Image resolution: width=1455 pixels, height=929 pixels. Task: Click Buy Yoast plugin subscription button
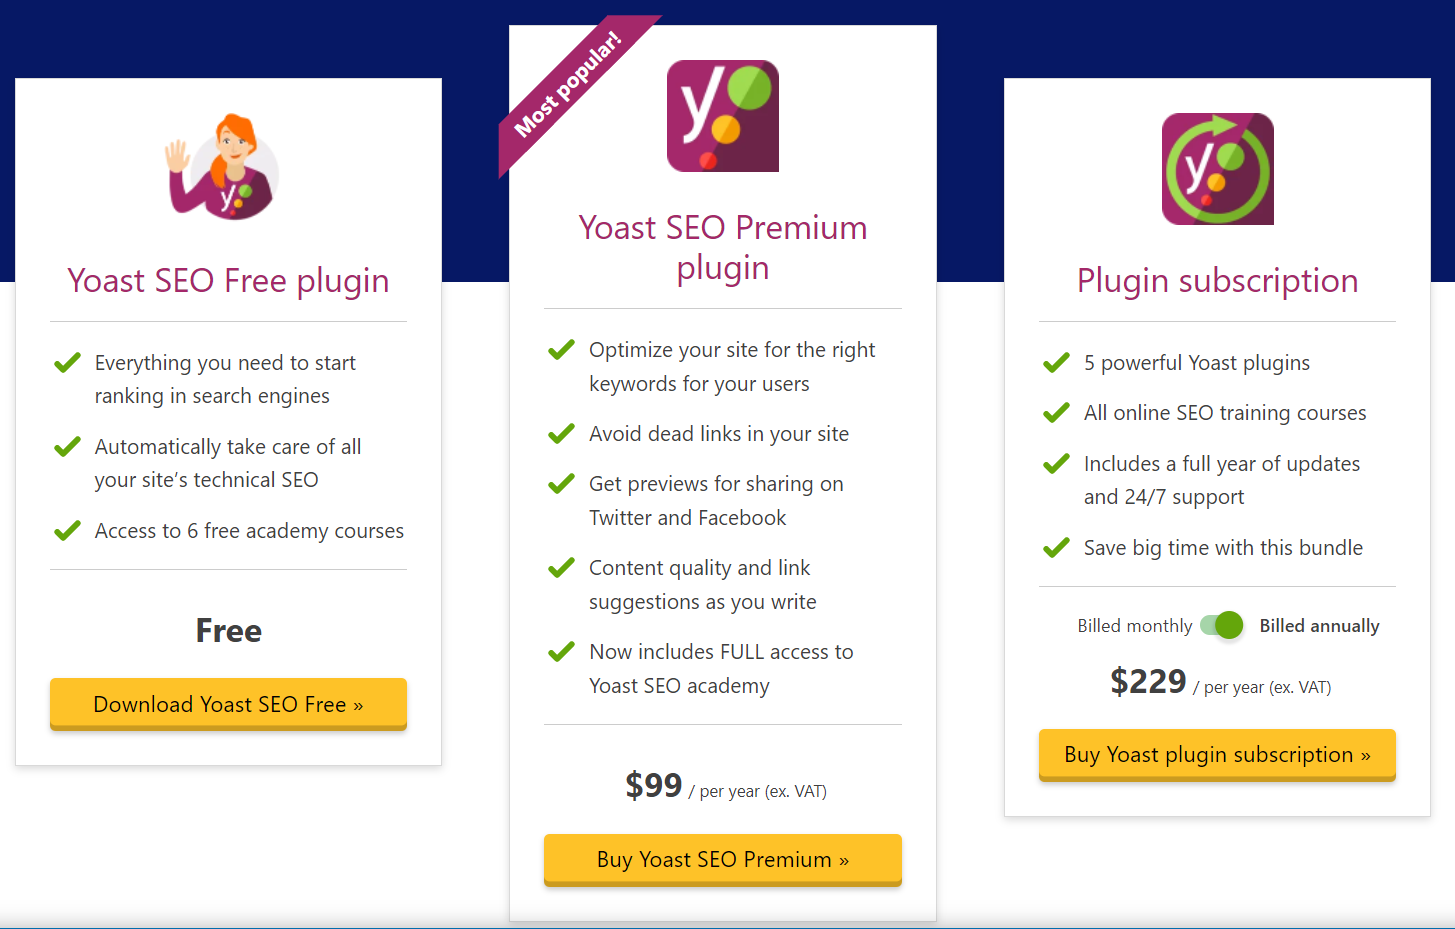coord(1217,755)
